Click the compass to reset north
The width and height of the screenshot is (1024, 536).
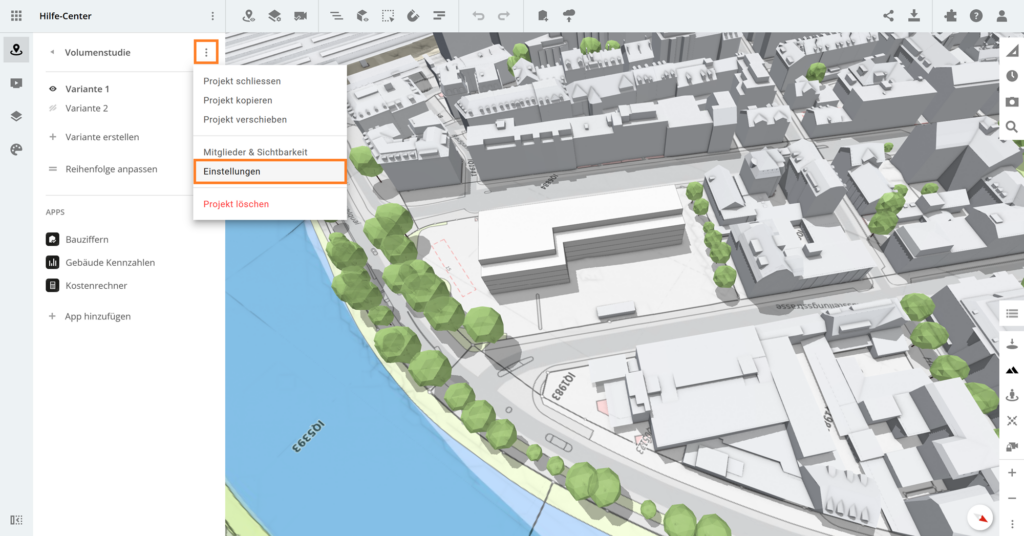pos(982,518)
